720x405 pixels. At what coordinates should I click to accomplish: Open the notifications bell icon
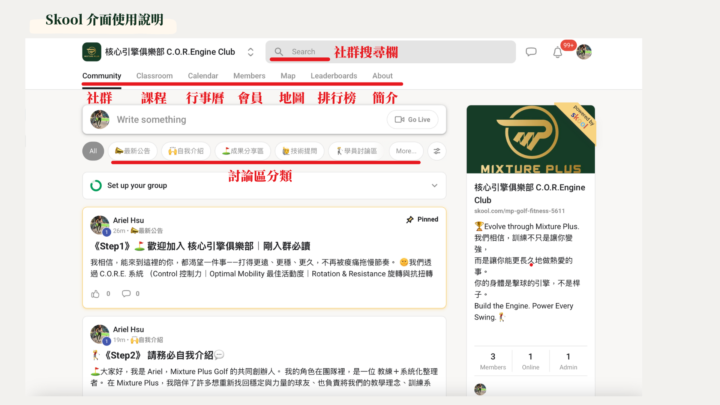pos(557,52)
